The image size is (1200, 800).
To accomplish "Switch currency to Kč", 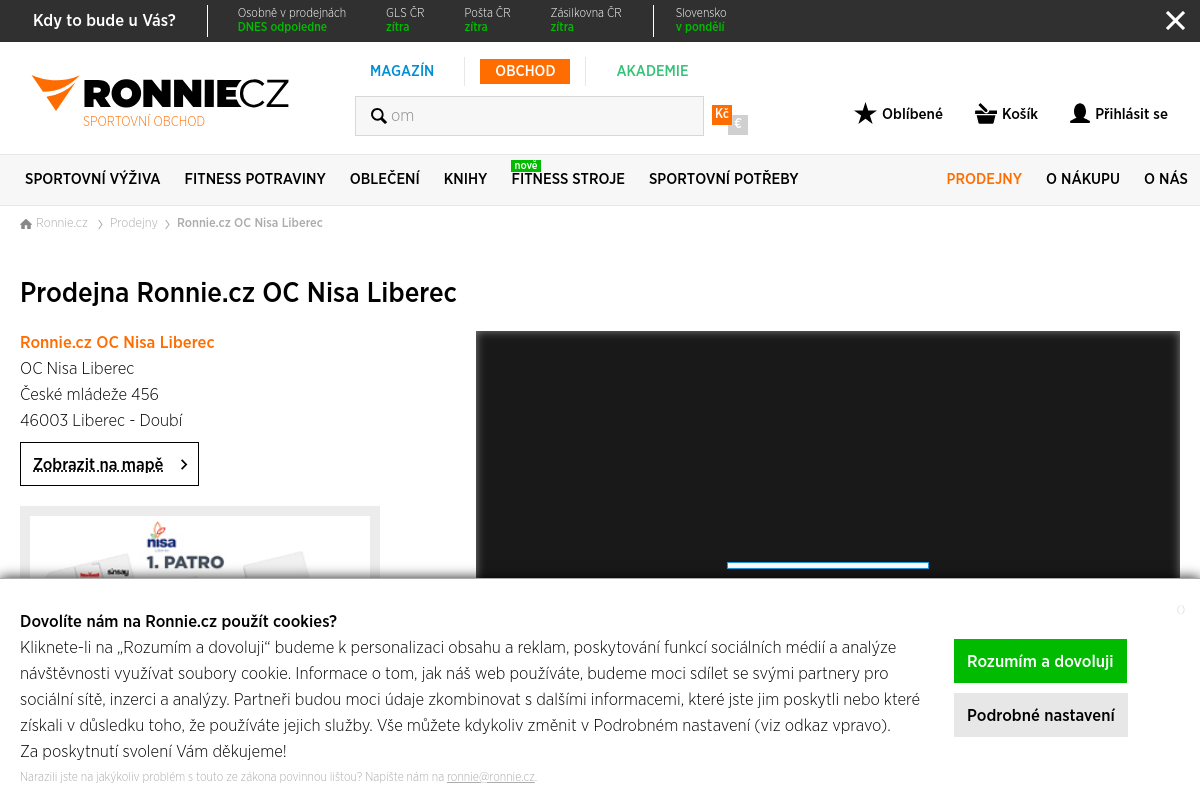I will click(x=721, y=114).
